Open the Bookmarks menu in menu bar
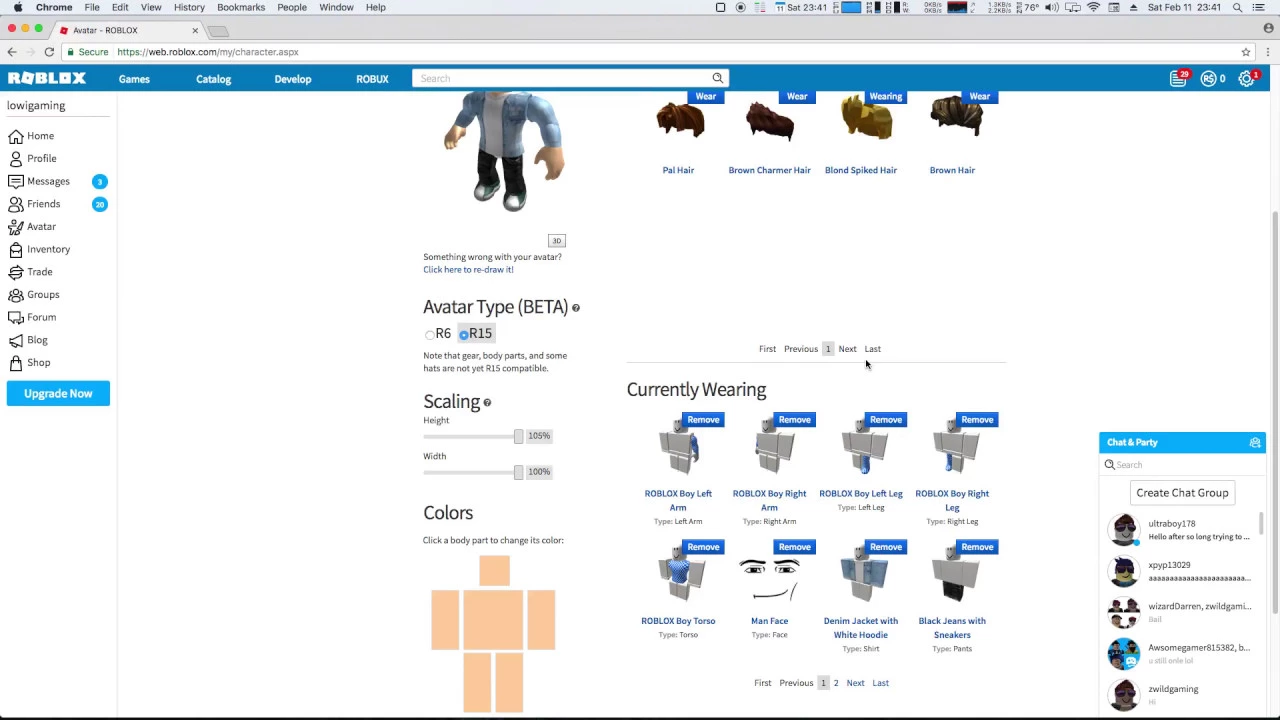Viewport: 1280px width, 720px height. [241, 7]
